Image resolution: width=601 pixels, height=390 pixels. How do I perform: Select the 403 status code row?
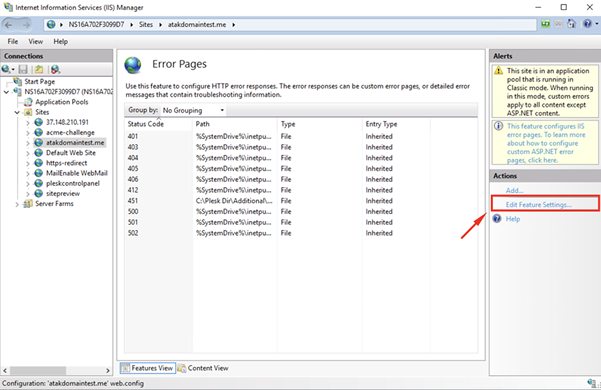(278, 147)
